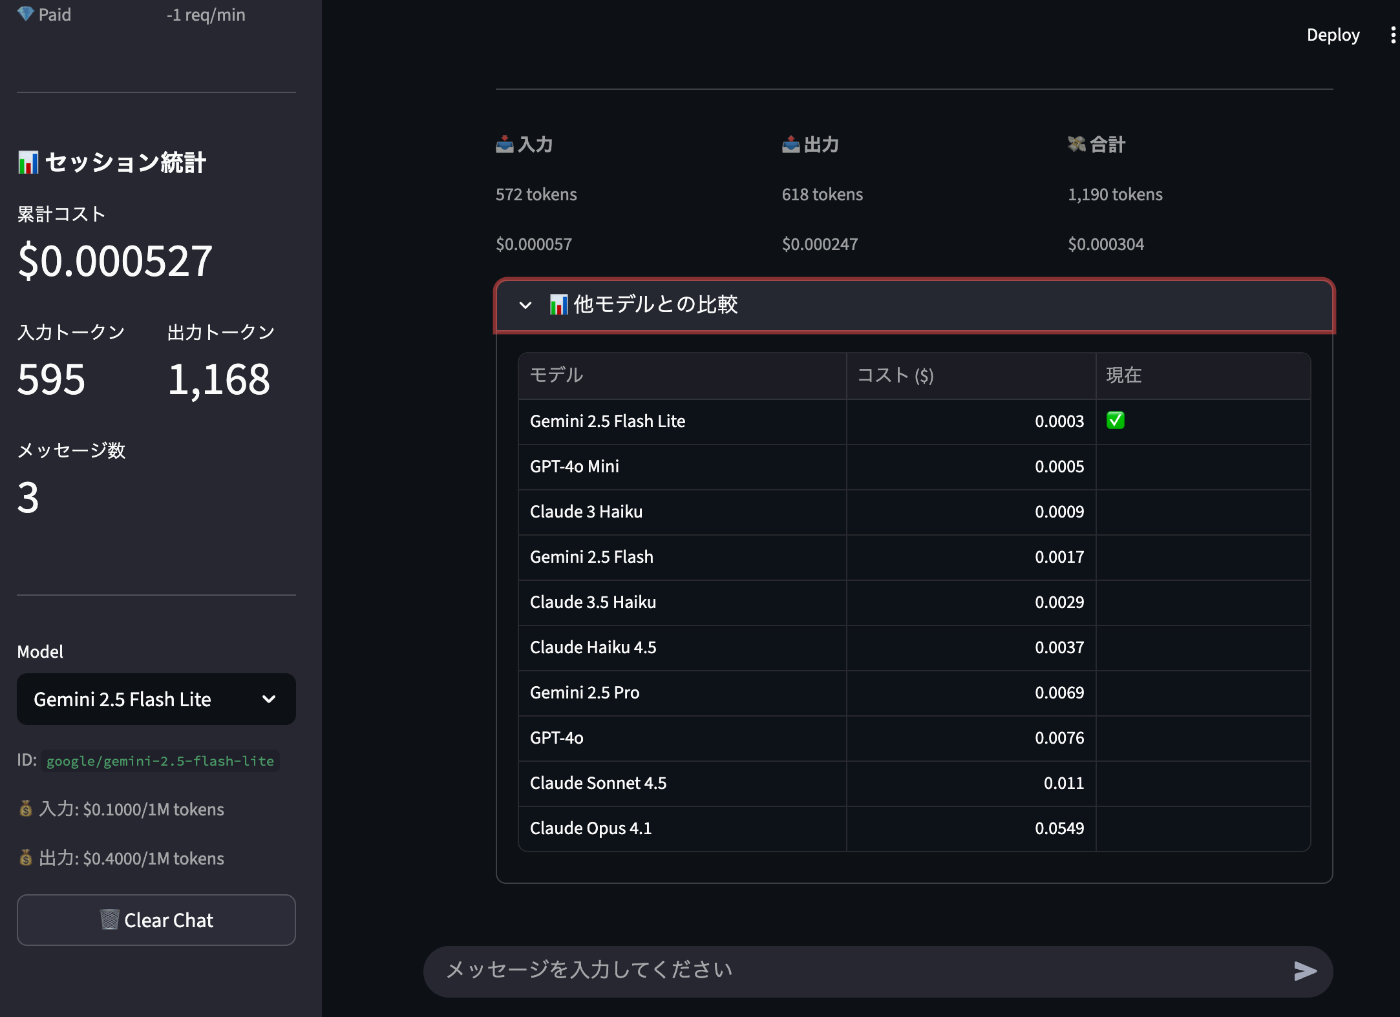Click the 入力: $0.1000/1M tokens text

click(x=131, y=809)
